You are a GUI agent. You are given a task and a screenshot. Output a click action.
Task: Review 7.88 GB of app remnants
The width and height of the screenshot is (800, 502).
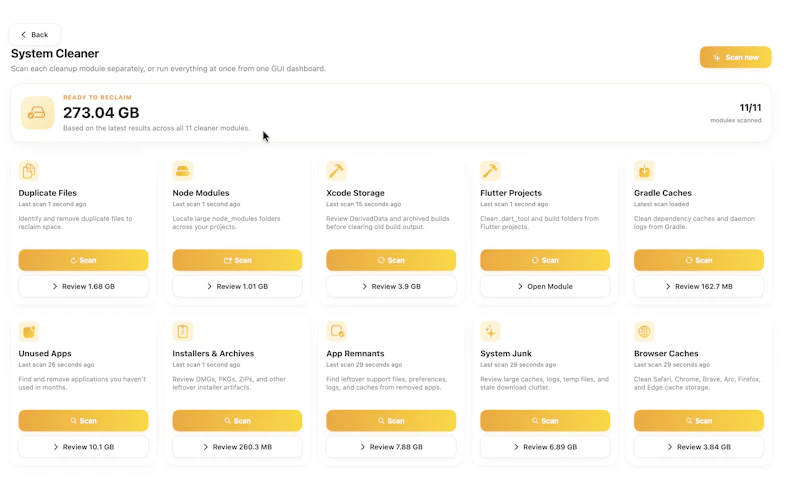[391, 447]
